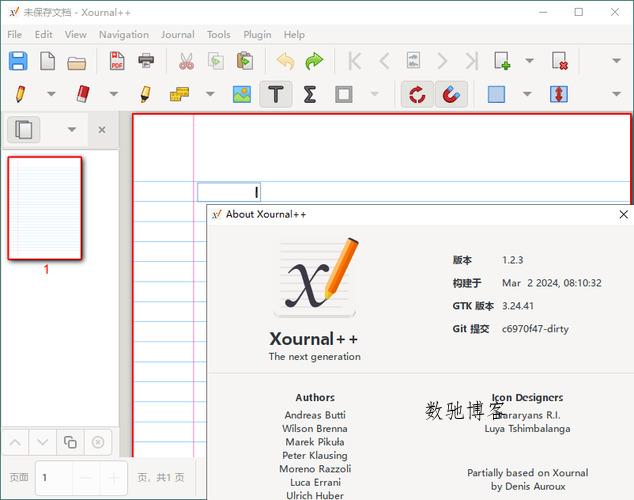Move page down in sidebar

coord(42,442)
